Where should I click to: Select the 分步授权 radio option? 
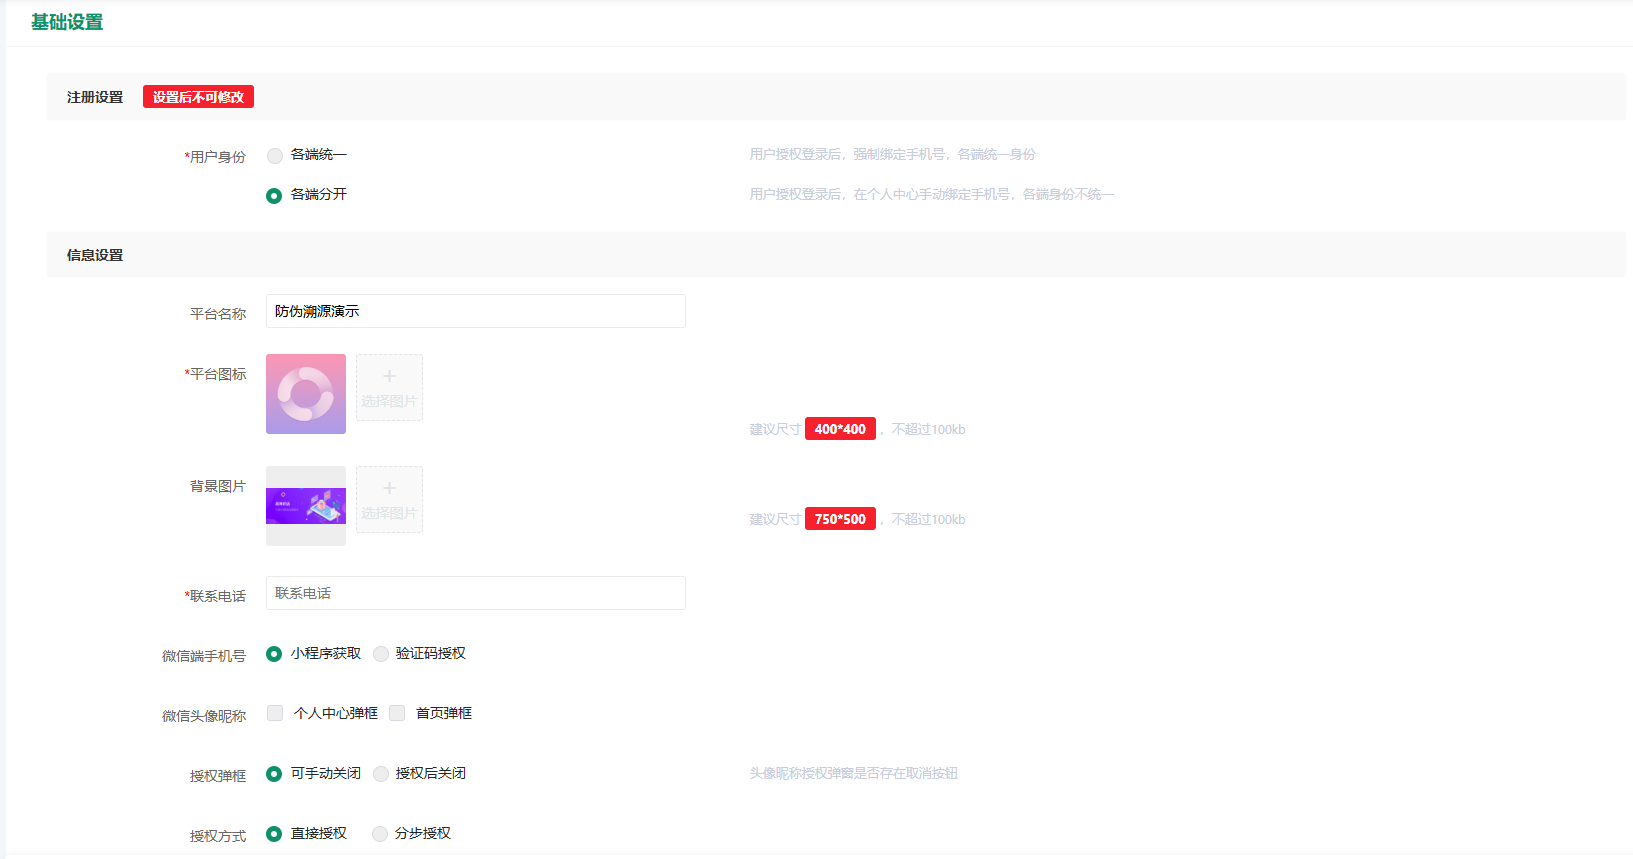point(380,834)
